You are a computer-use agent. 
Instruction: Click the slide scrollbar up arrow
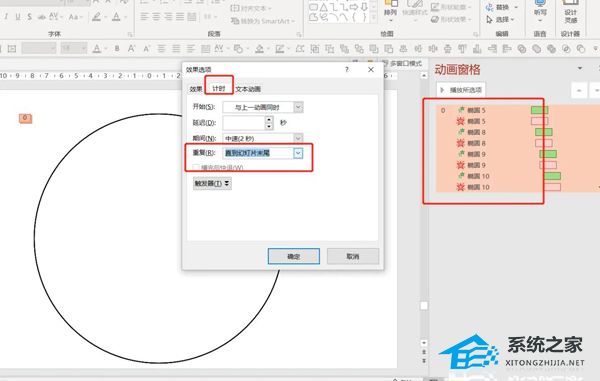(424, 76)
